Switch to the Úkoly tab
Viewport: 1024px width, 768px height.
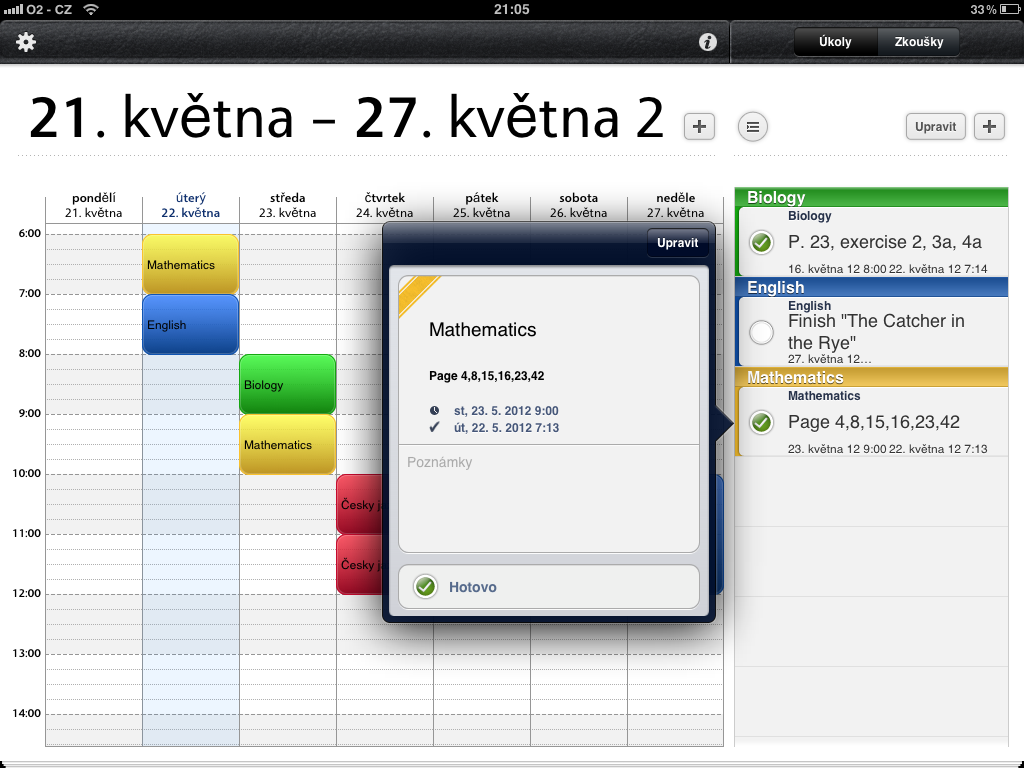[835, 42]
